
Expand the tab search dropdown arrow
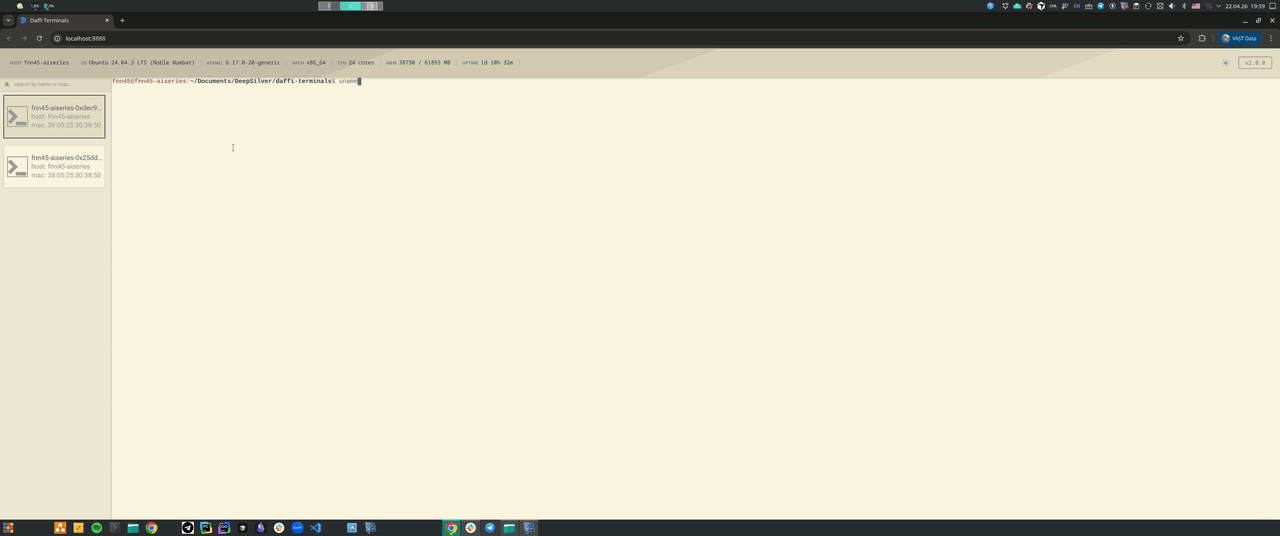[x=8, y=20]
